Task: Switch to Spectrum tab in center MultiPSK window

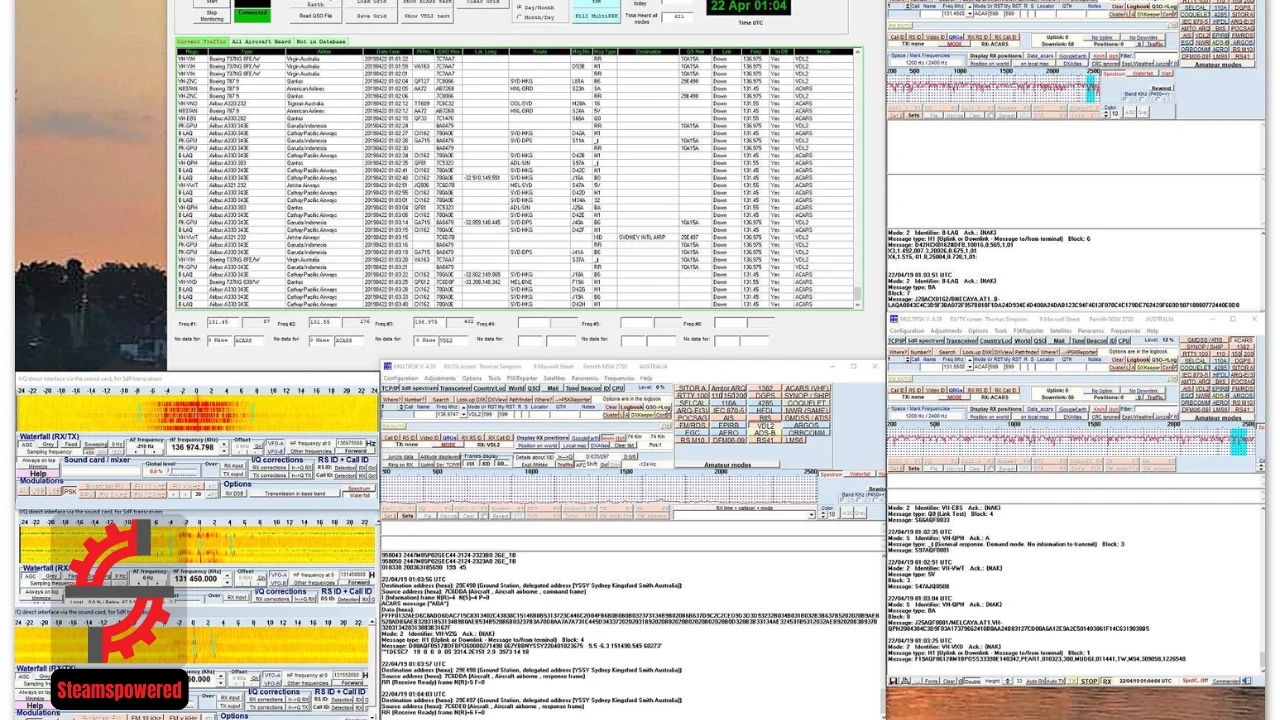Action: point(832,474)
